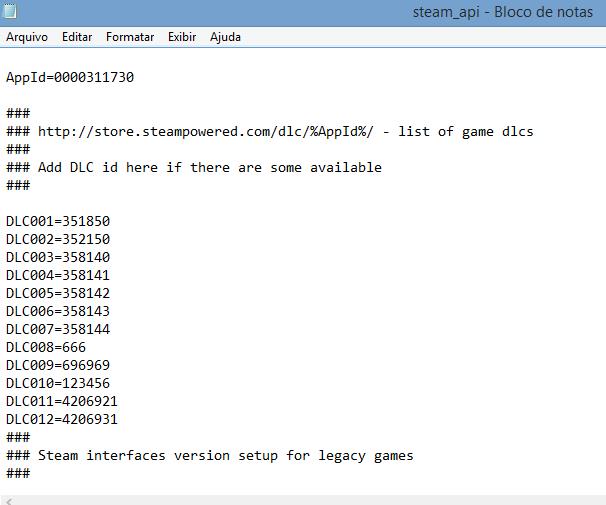This screenshot has width=606, height=505.
Task: Open the Exibir menu
Action: pyautogui.click(x=182, y=37)
